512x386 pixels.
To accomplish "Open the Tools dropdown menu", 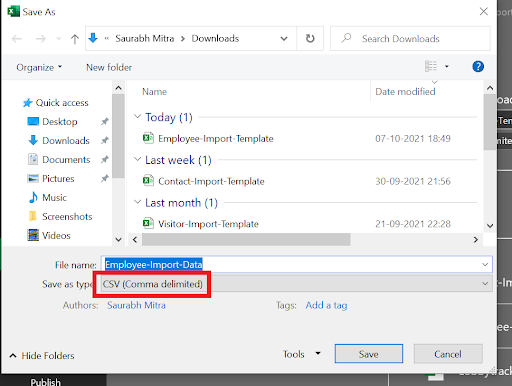I will (x=302, y=354).
